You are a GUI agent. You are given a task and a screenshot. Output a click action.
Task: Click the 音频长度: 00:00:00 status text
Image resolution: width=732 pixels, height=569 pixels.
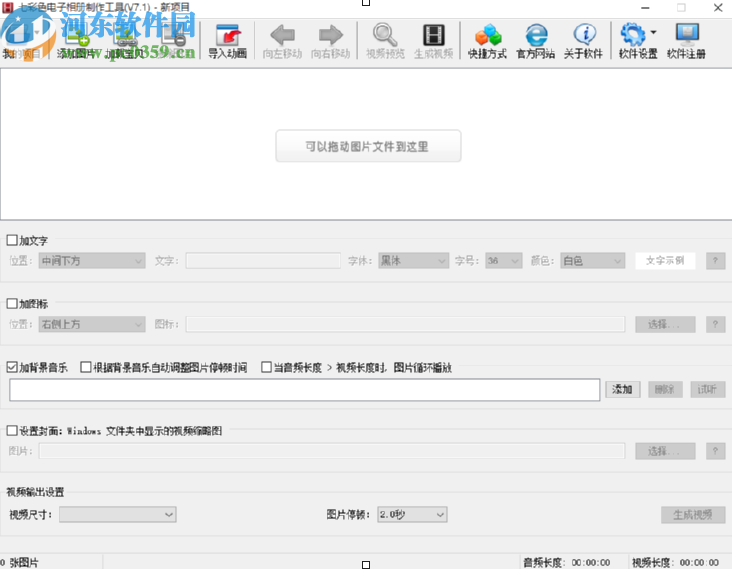567,562
